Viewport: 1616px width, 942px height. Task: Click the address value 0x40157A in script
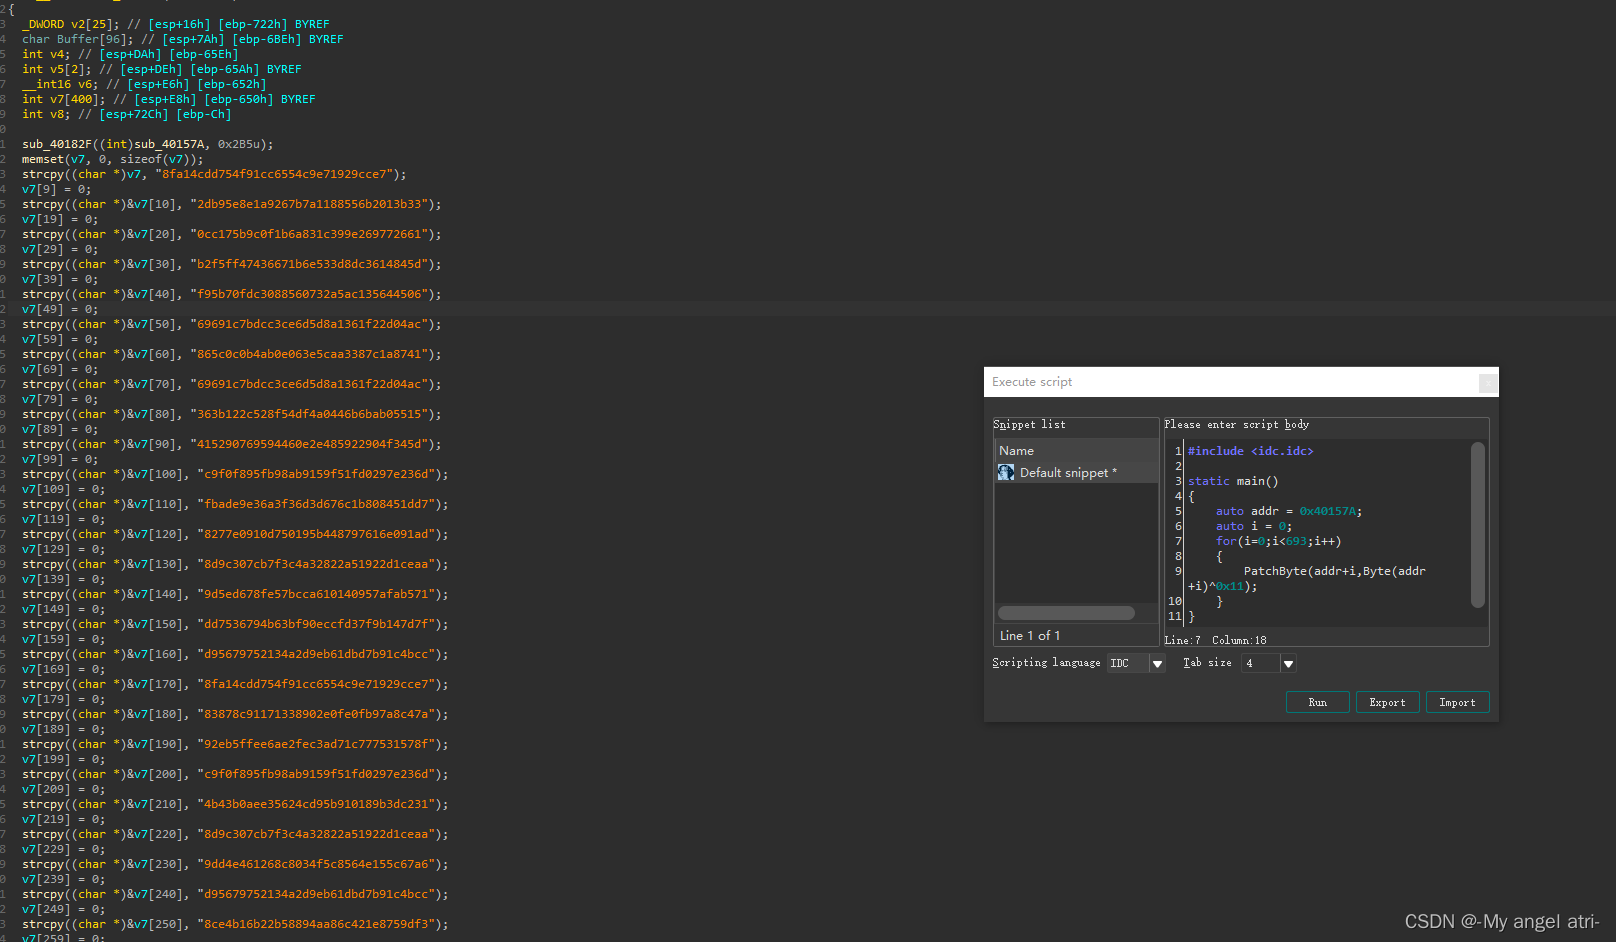[1327, 511]
